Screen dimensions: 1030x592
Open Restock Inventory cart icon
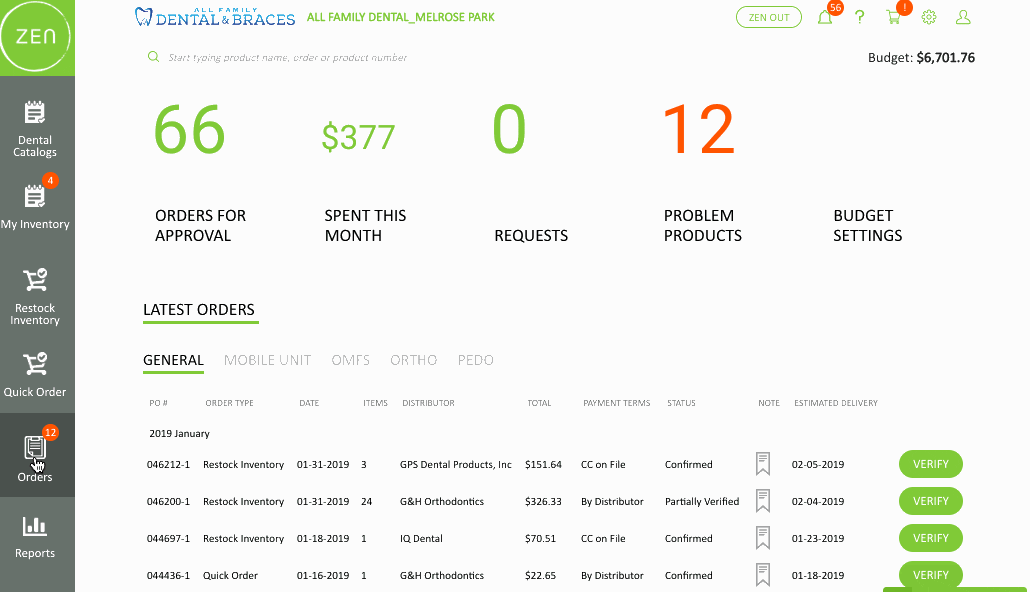point(35,281)
